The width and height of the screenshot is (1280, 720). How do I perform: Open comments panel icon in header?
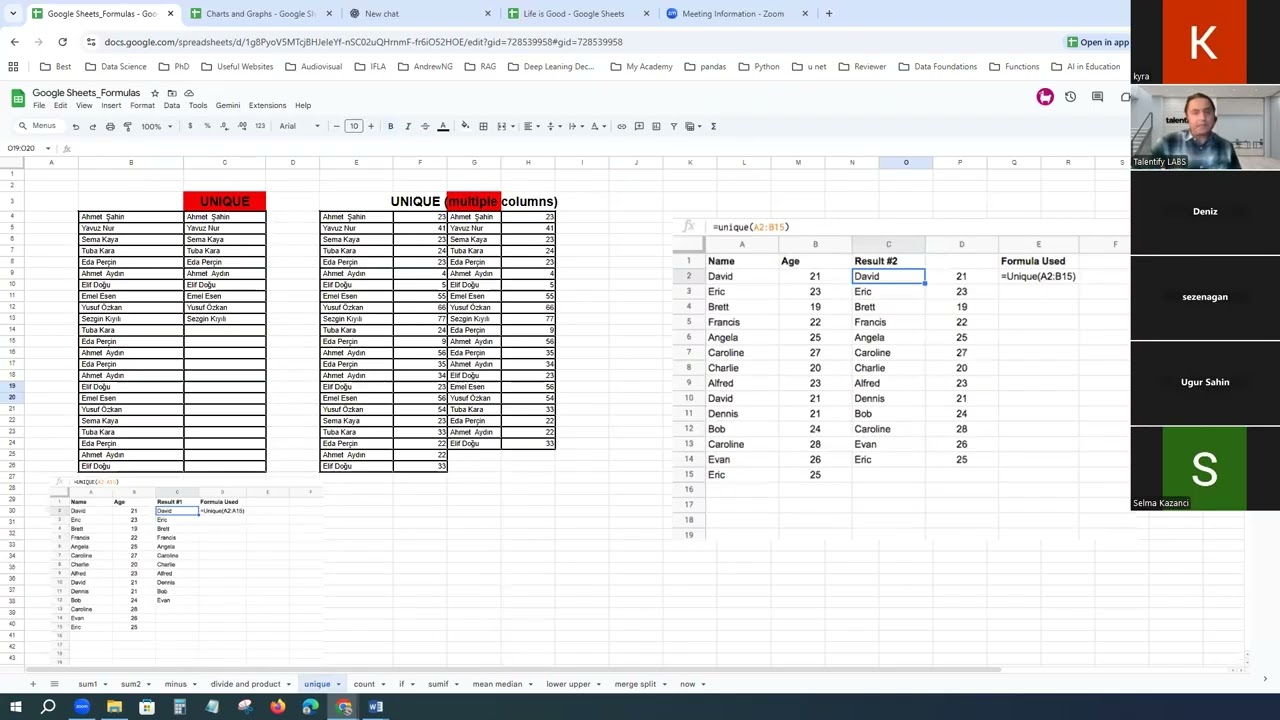(1097, 97)
